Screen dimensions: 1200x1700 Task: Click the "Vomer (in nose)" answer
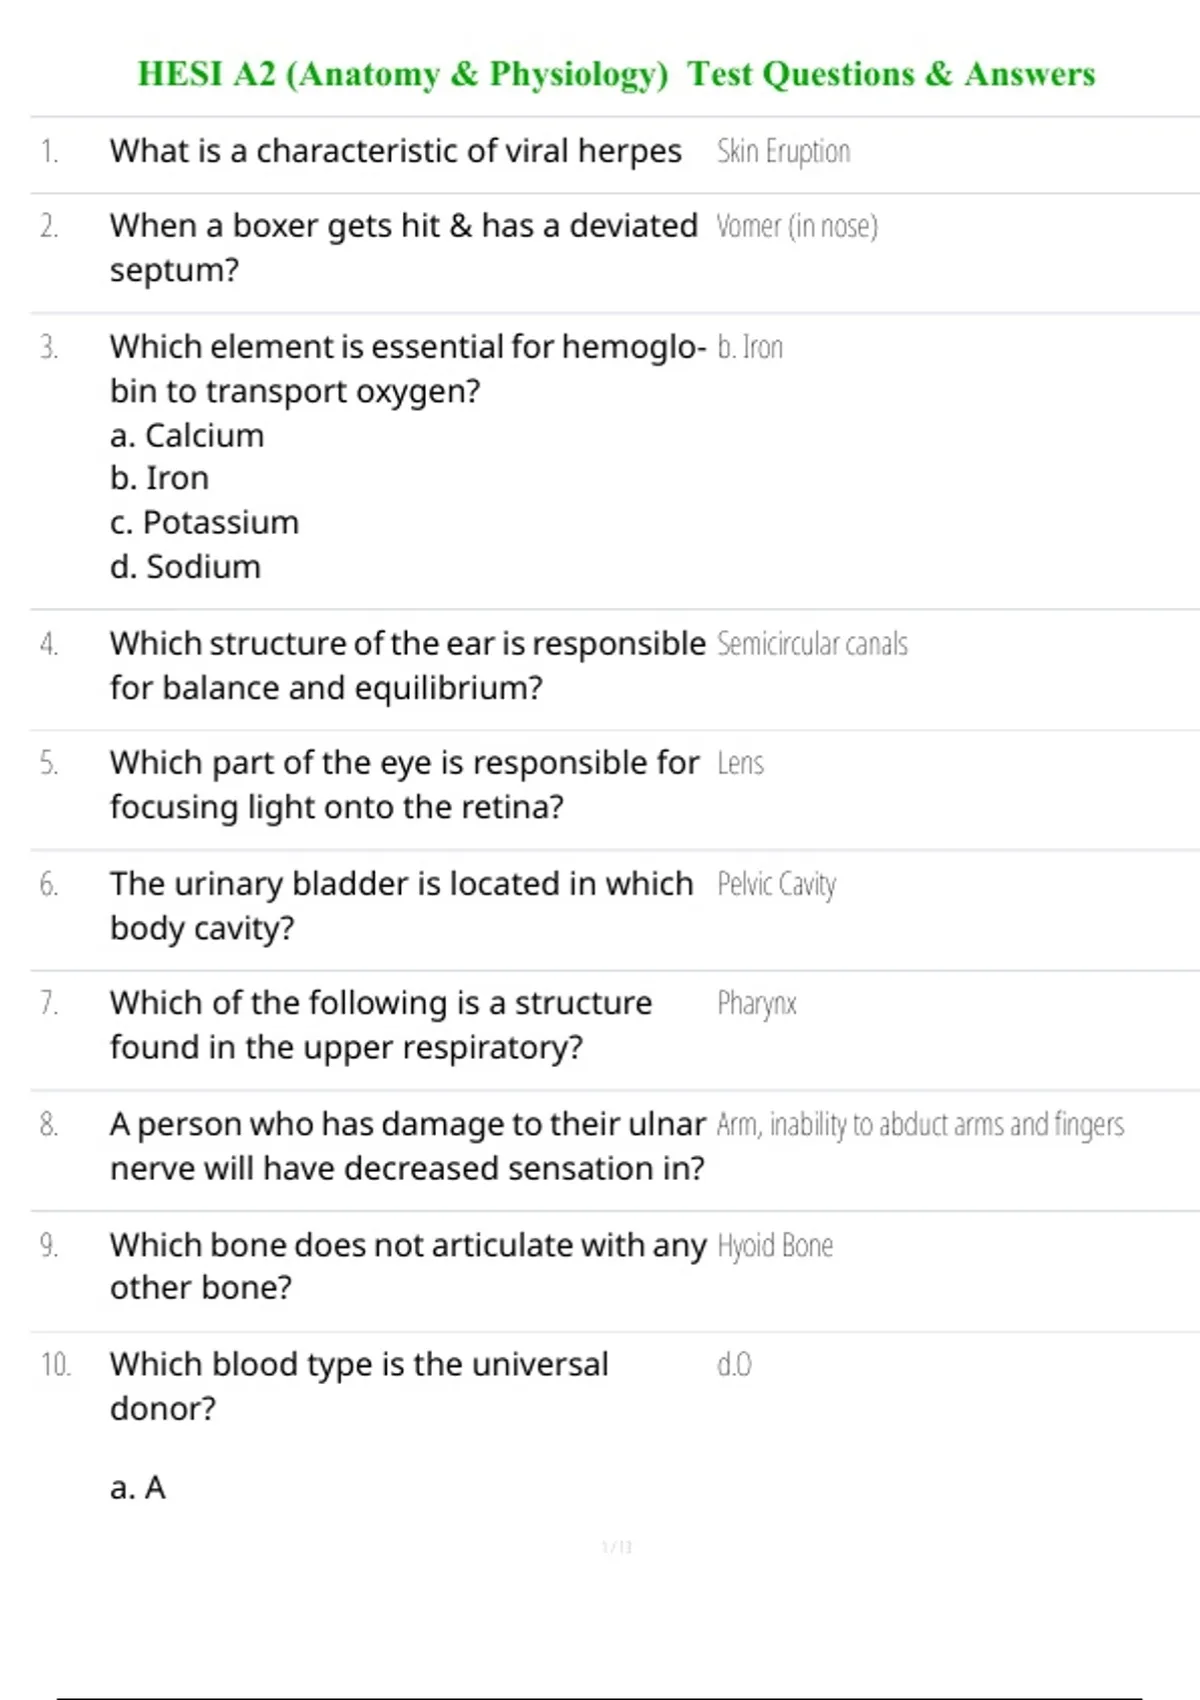(x=796, y=227)
